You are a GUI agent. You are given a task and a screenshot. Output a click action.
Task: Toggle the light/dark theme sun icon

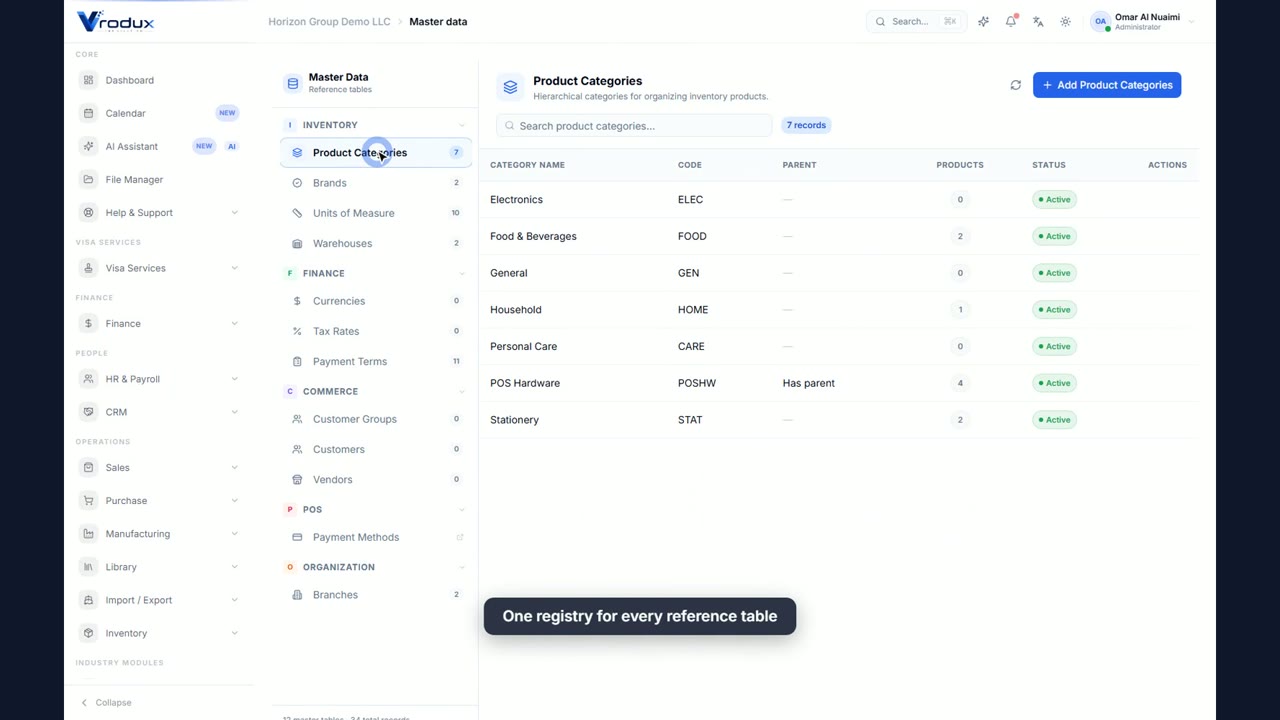tap(1065, 21)
